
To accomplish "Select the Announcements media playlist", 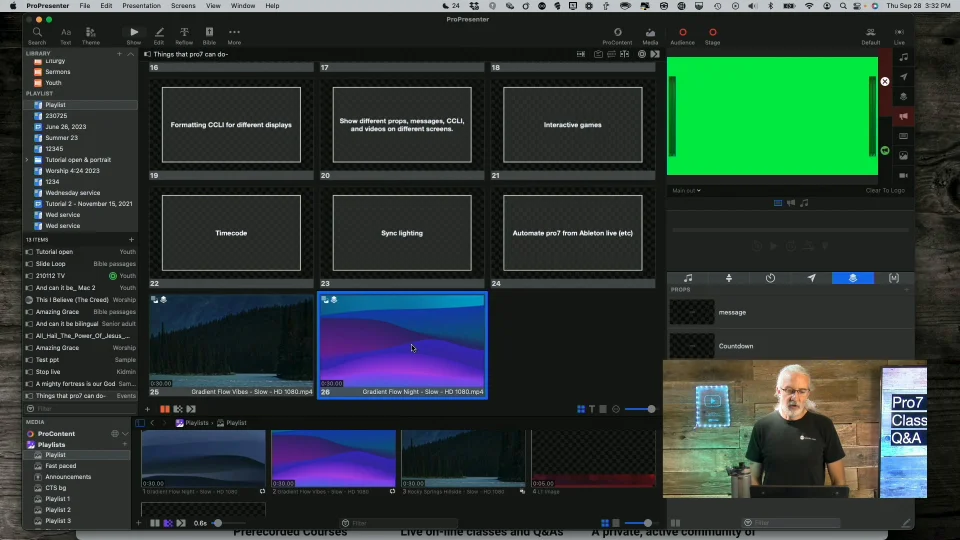I will tap(68, 477).
